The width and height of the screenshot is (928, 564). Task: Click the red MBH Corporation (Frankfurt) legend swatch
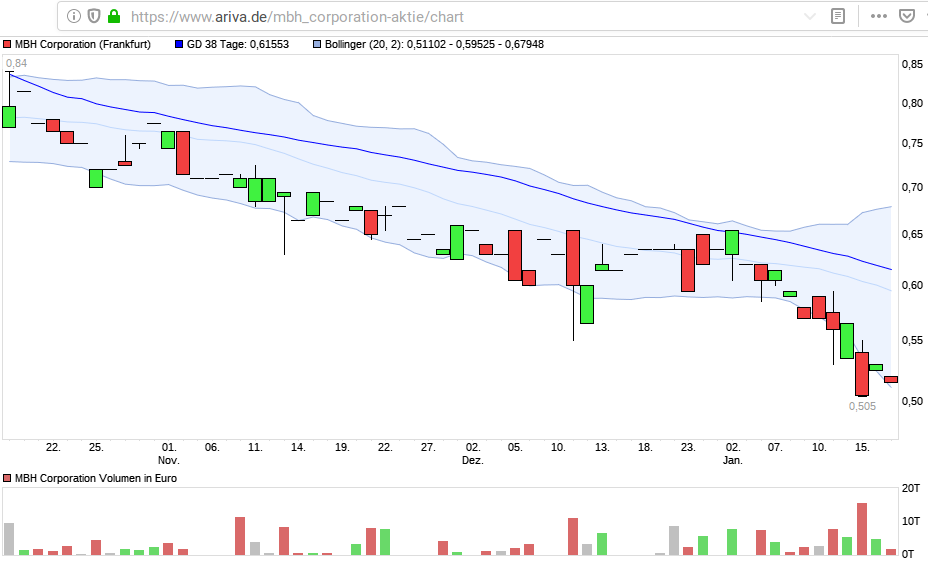(7, 45)
